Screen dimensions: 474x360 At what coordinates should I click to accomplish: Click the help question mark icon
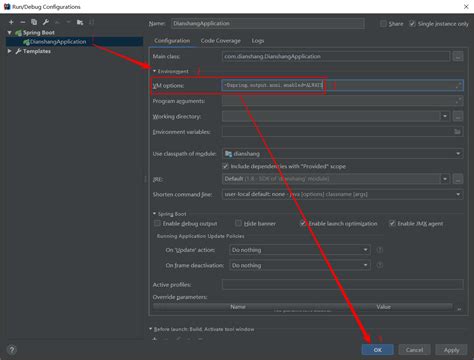12,350
